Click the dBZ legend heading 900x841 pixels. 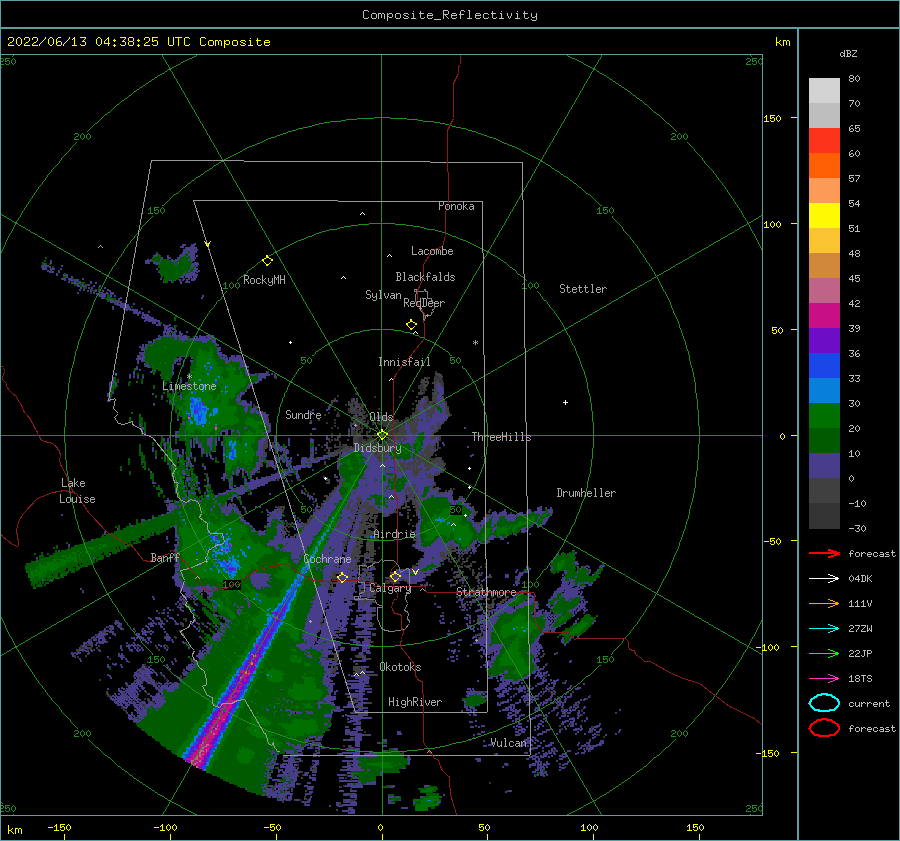(848, 53)
